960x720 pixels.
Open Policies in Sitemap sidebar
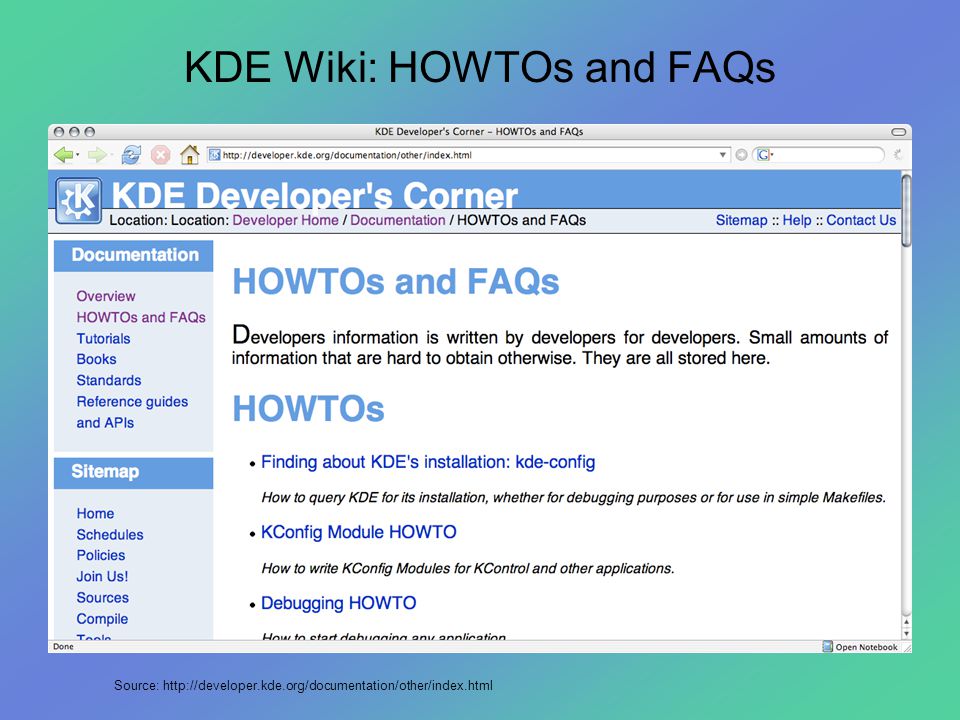101,555
